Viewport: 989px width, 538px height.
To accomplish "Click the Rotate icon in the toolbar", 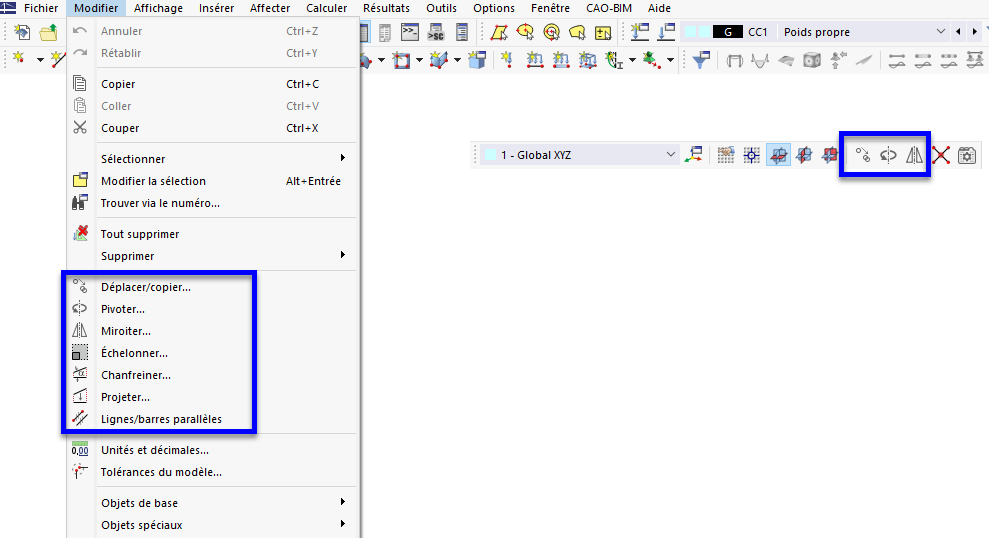I will 888,155.
